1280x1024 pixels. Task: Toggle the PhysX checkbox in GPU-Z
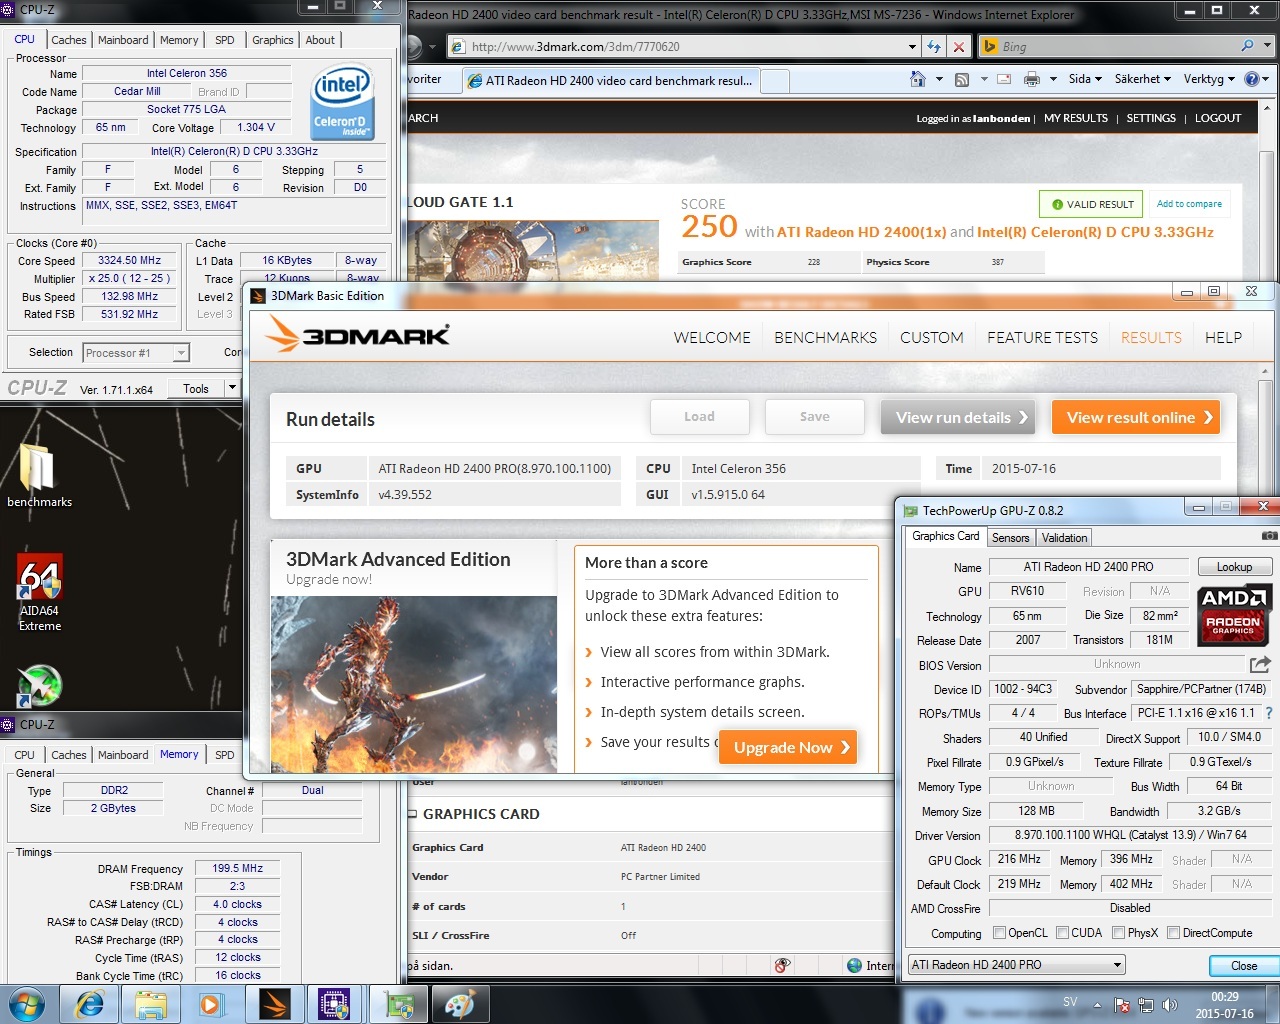[x=1118, y=933]
